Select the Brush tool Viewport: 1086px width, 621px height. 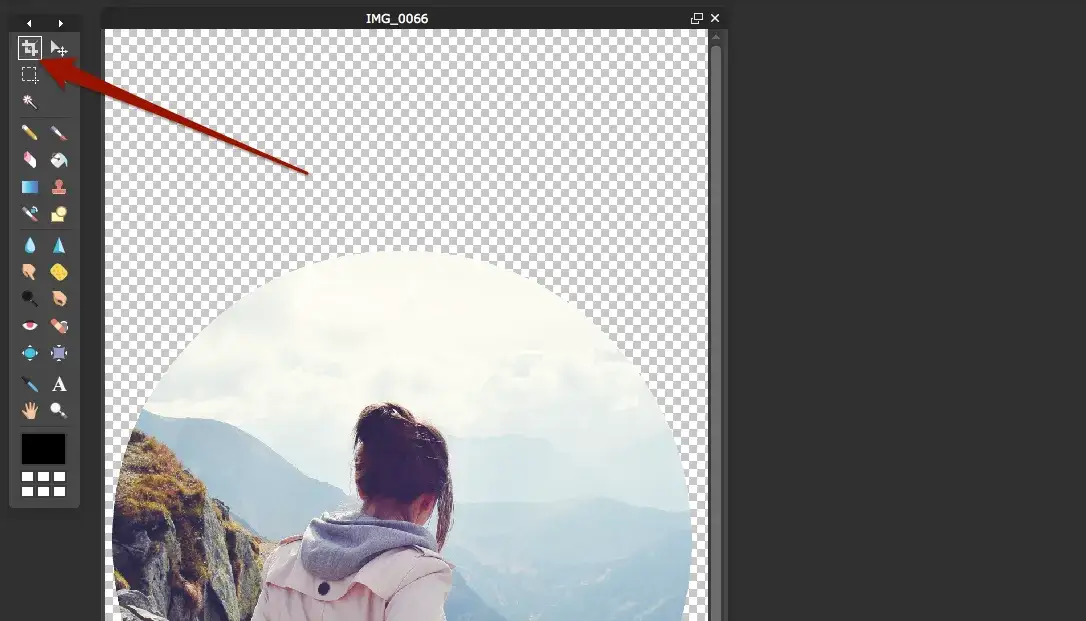(59, 133)
